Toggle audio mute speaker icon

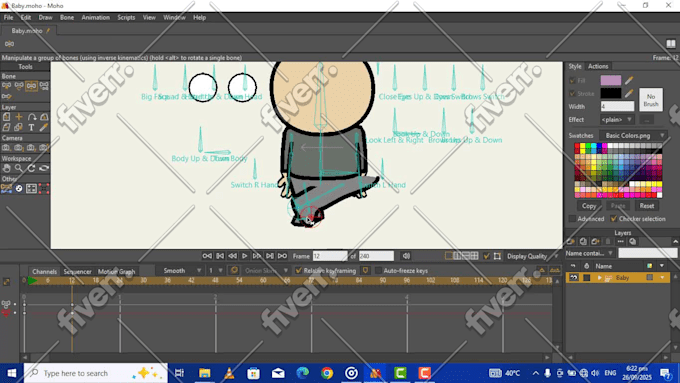pyautogui.click(x=406, y=256)
